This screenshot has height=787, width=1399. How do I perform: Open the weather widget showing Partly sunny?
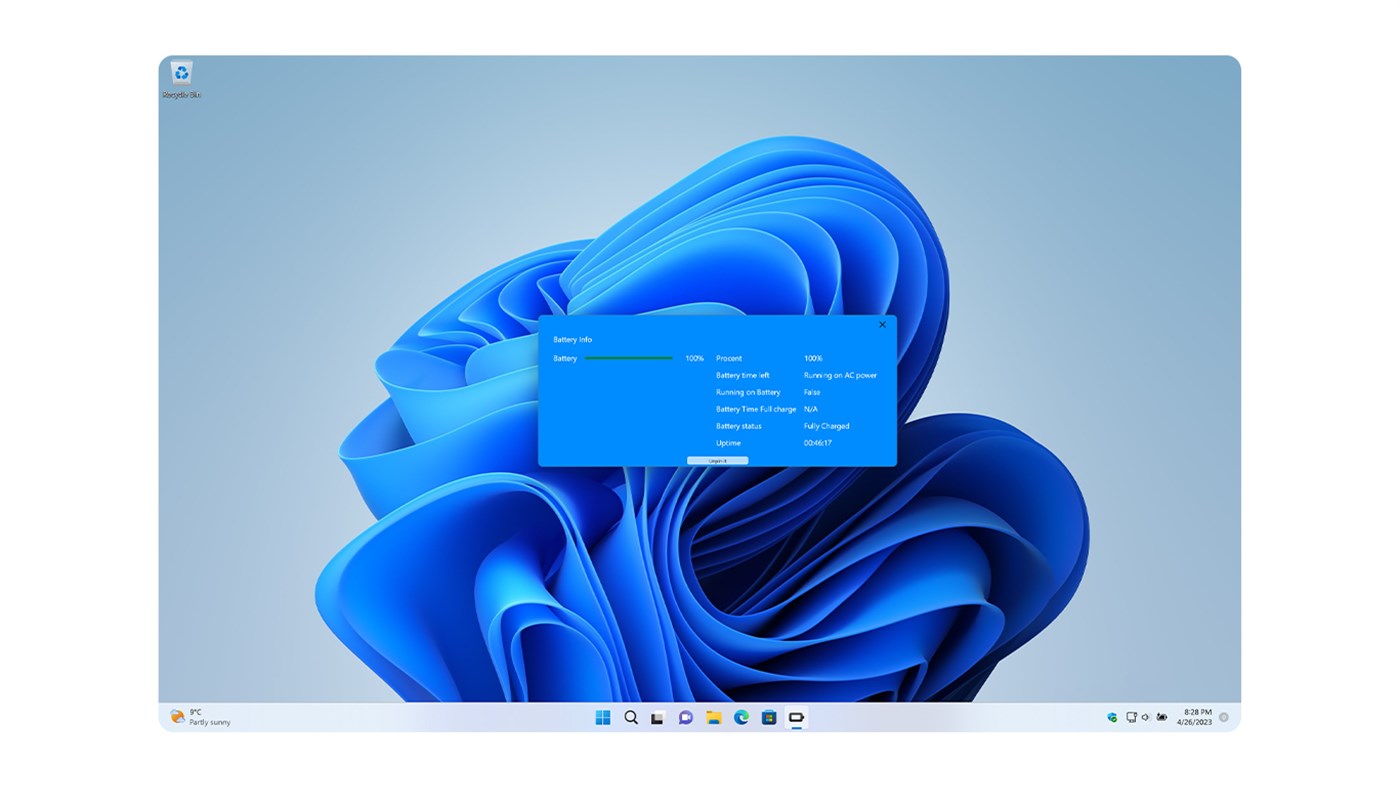[x=201, y=717]
